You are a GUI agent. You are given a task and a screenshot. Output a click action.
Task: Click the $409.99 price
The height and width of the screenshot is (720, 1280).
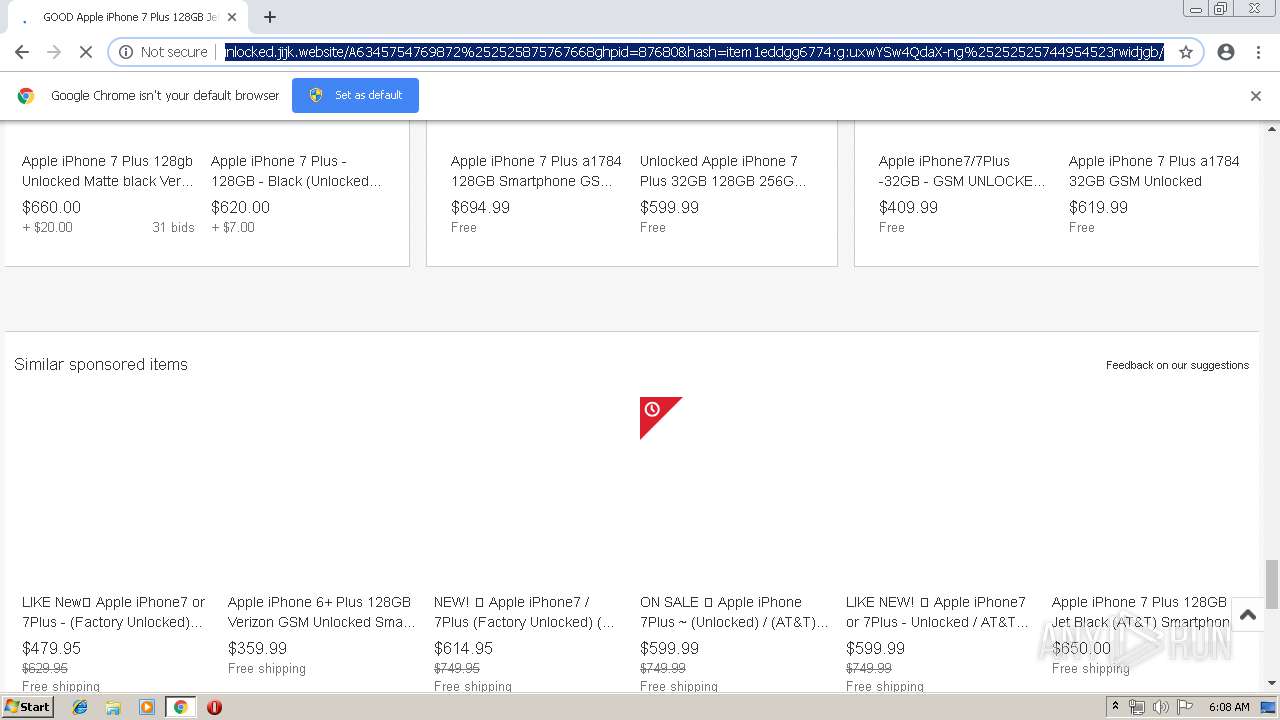908,208
